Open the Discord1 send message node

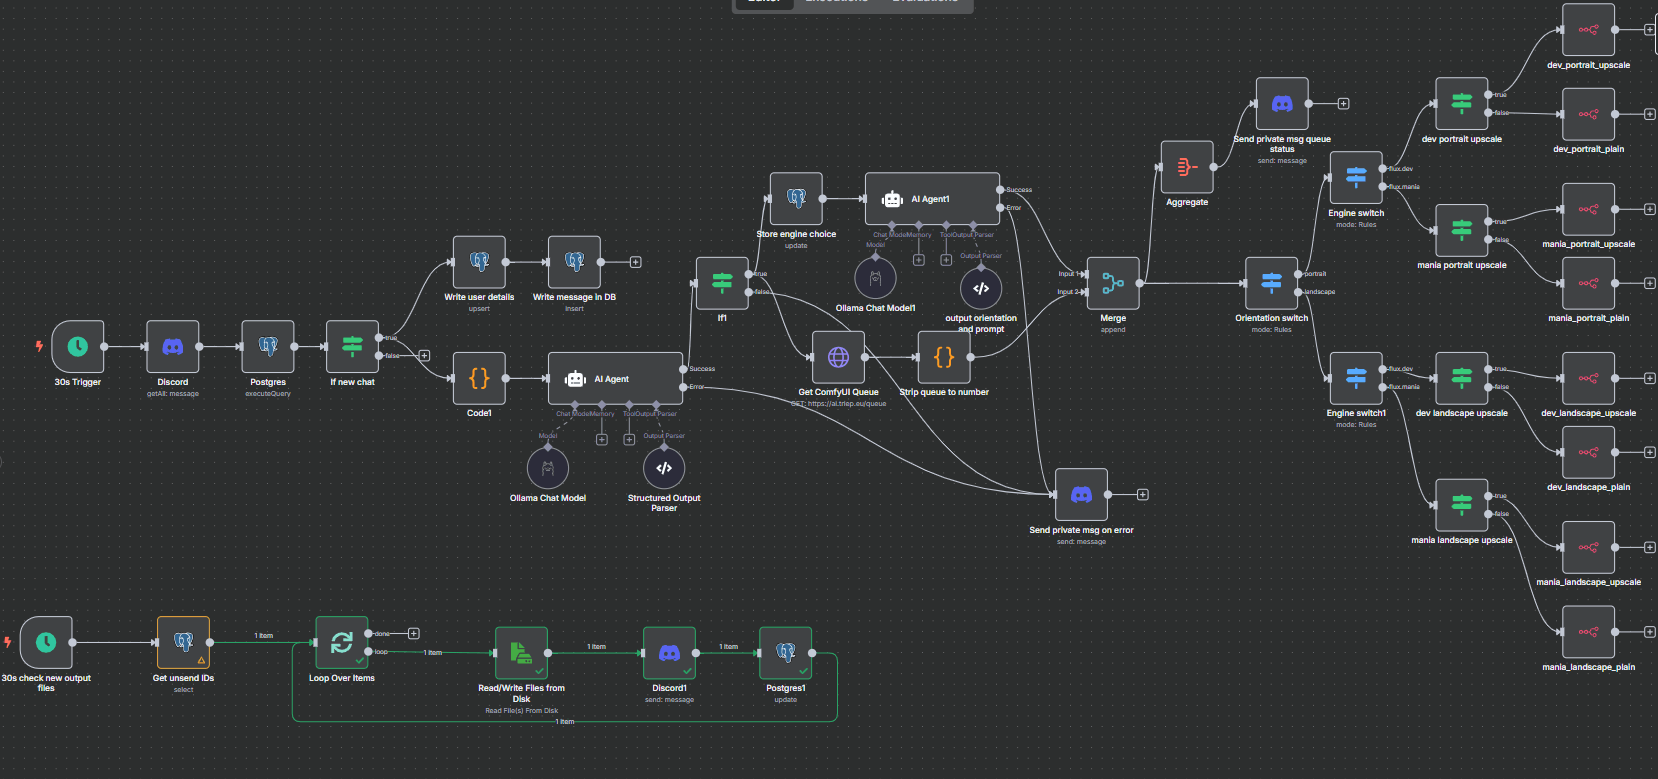[x=669, y=653]
